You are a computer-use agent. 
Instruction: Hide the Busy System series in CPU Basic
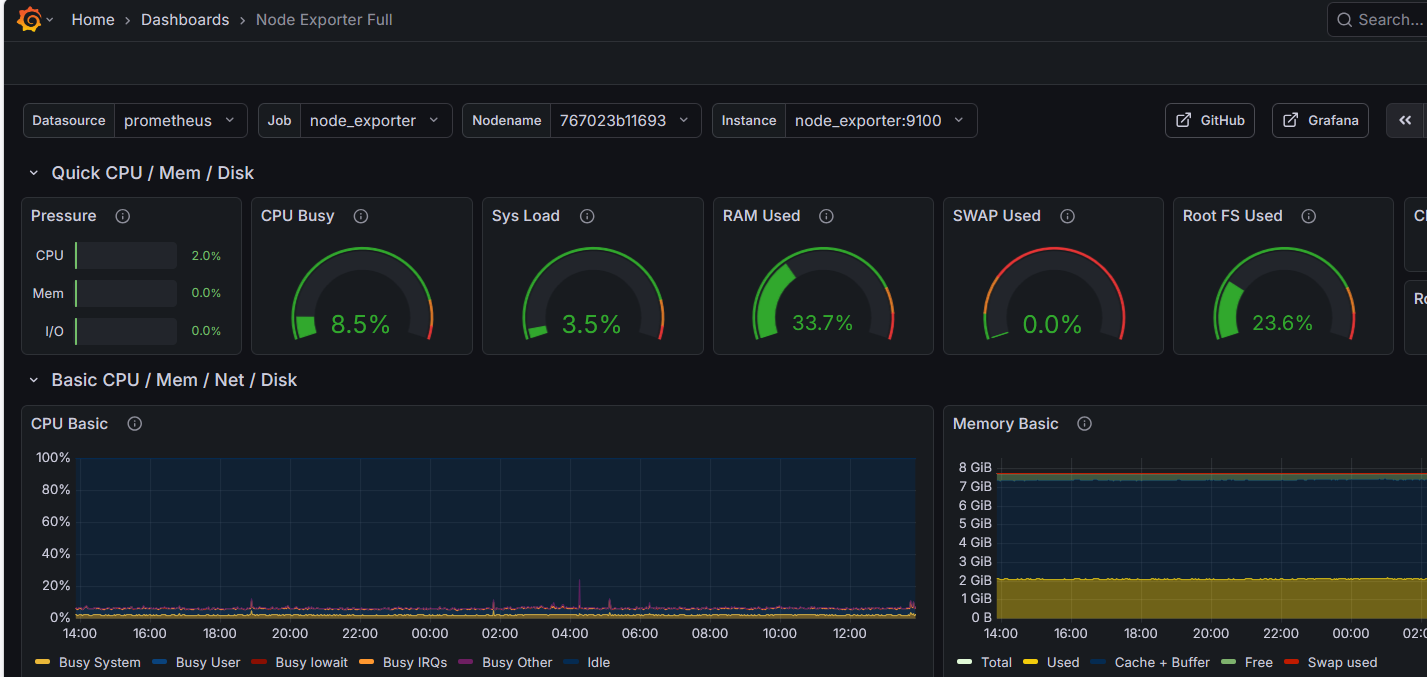[x=100, y=662]
